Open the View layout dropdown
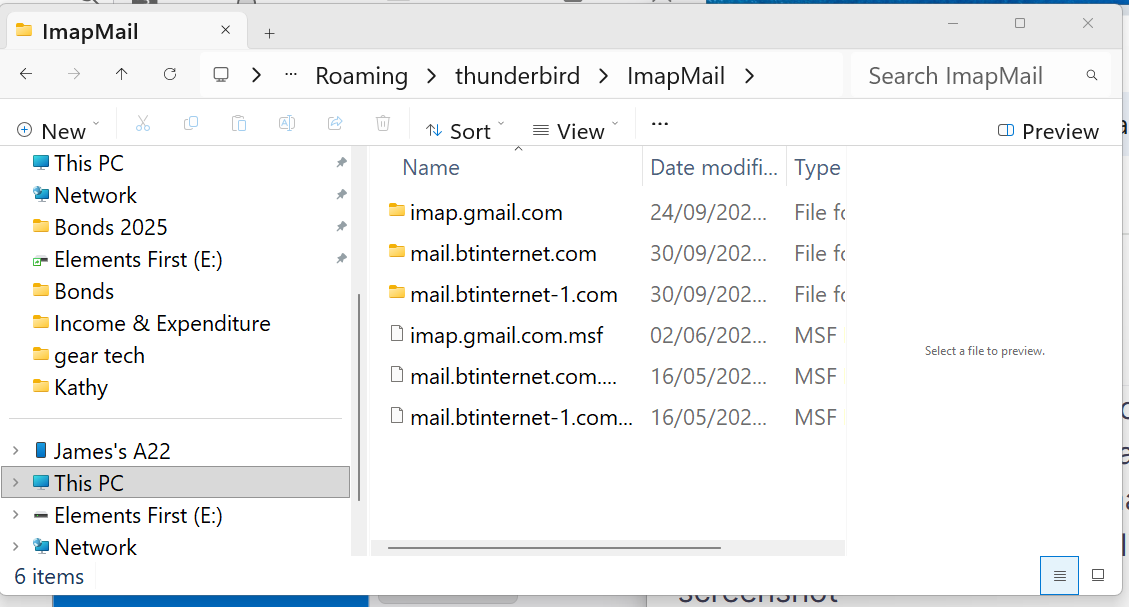The height and width of the screenshot is (607, 1129). 575,131
